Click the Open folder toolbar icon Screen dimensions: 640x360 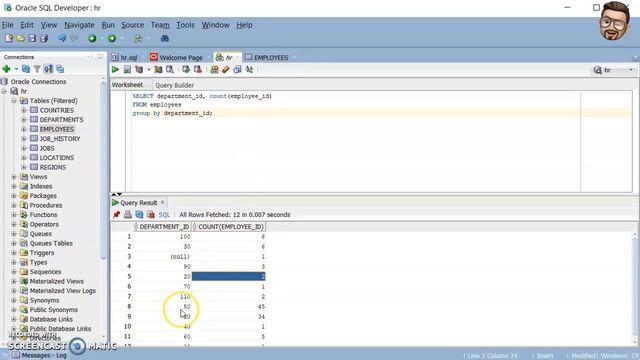click(x=20, y=38)
